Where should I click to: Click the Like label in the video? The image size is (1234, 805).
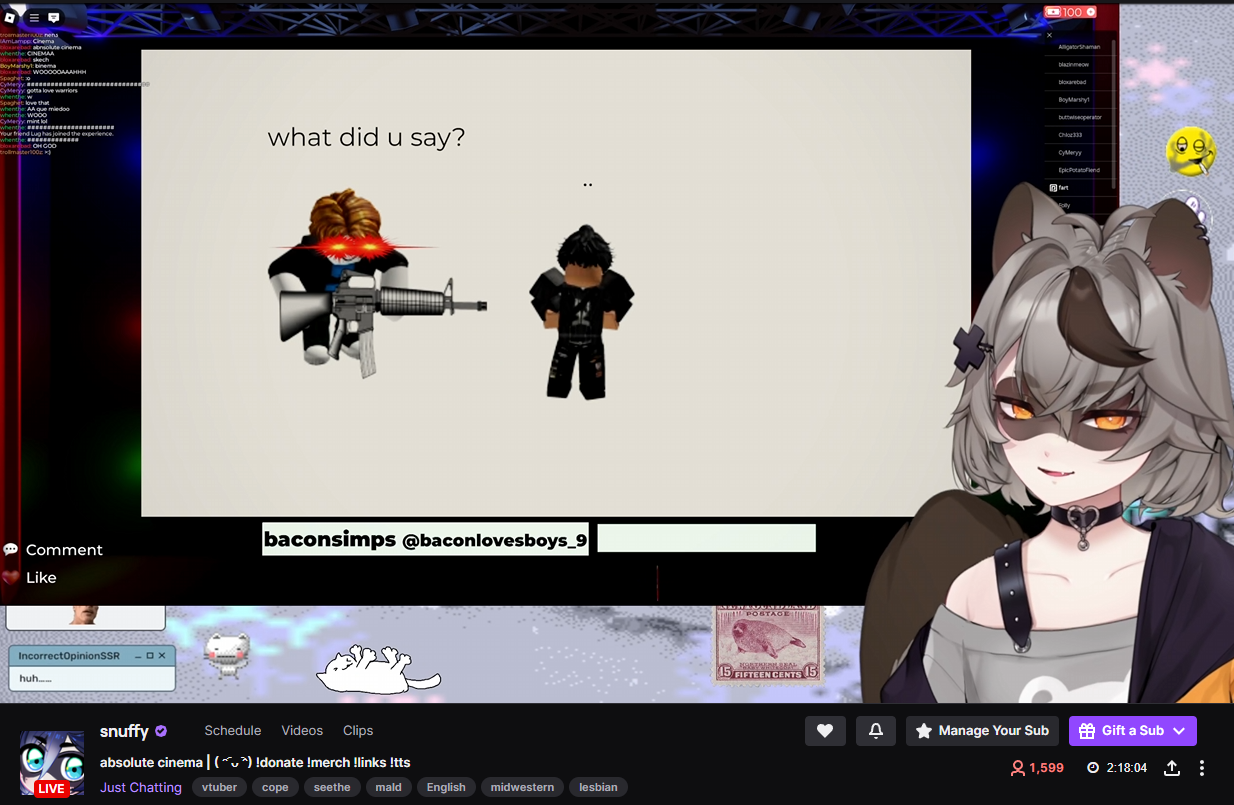coord(41,578)
